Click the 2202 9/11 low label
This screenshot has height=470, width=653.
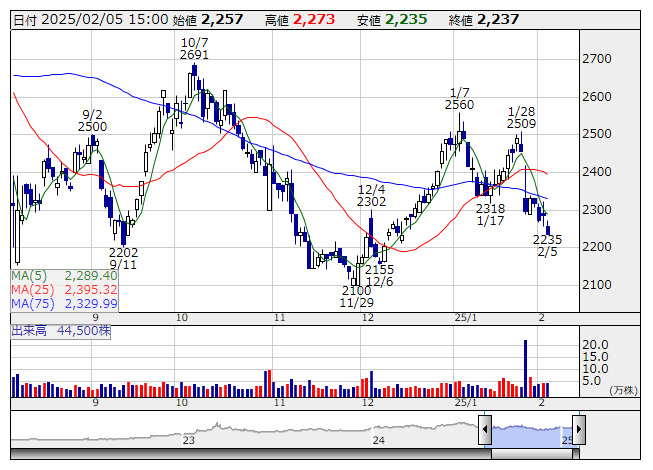pos(123,258)
